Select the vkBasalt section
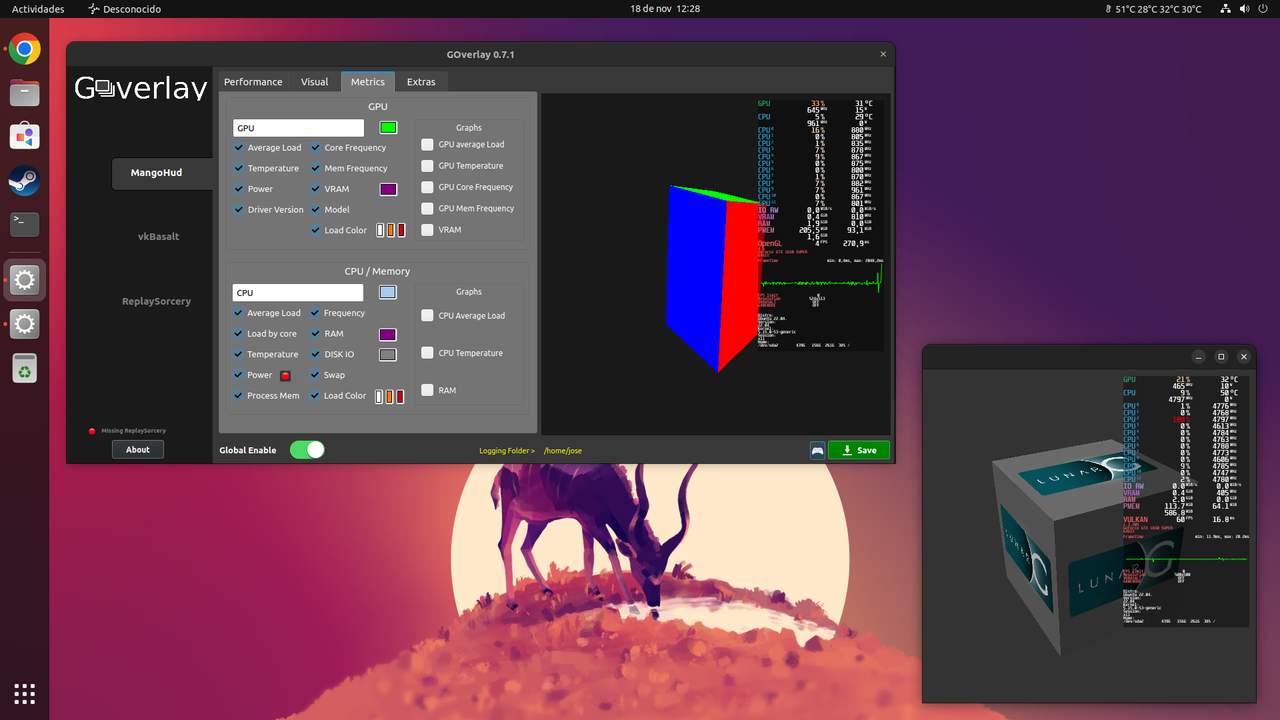This screenshot has width=1280, height=720. pos(158,237)
